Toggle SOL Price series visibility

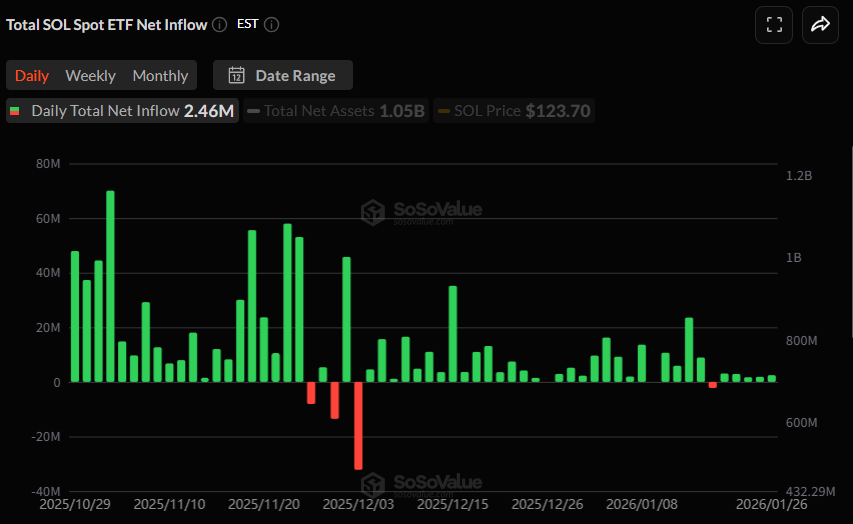tap(514, 111)
